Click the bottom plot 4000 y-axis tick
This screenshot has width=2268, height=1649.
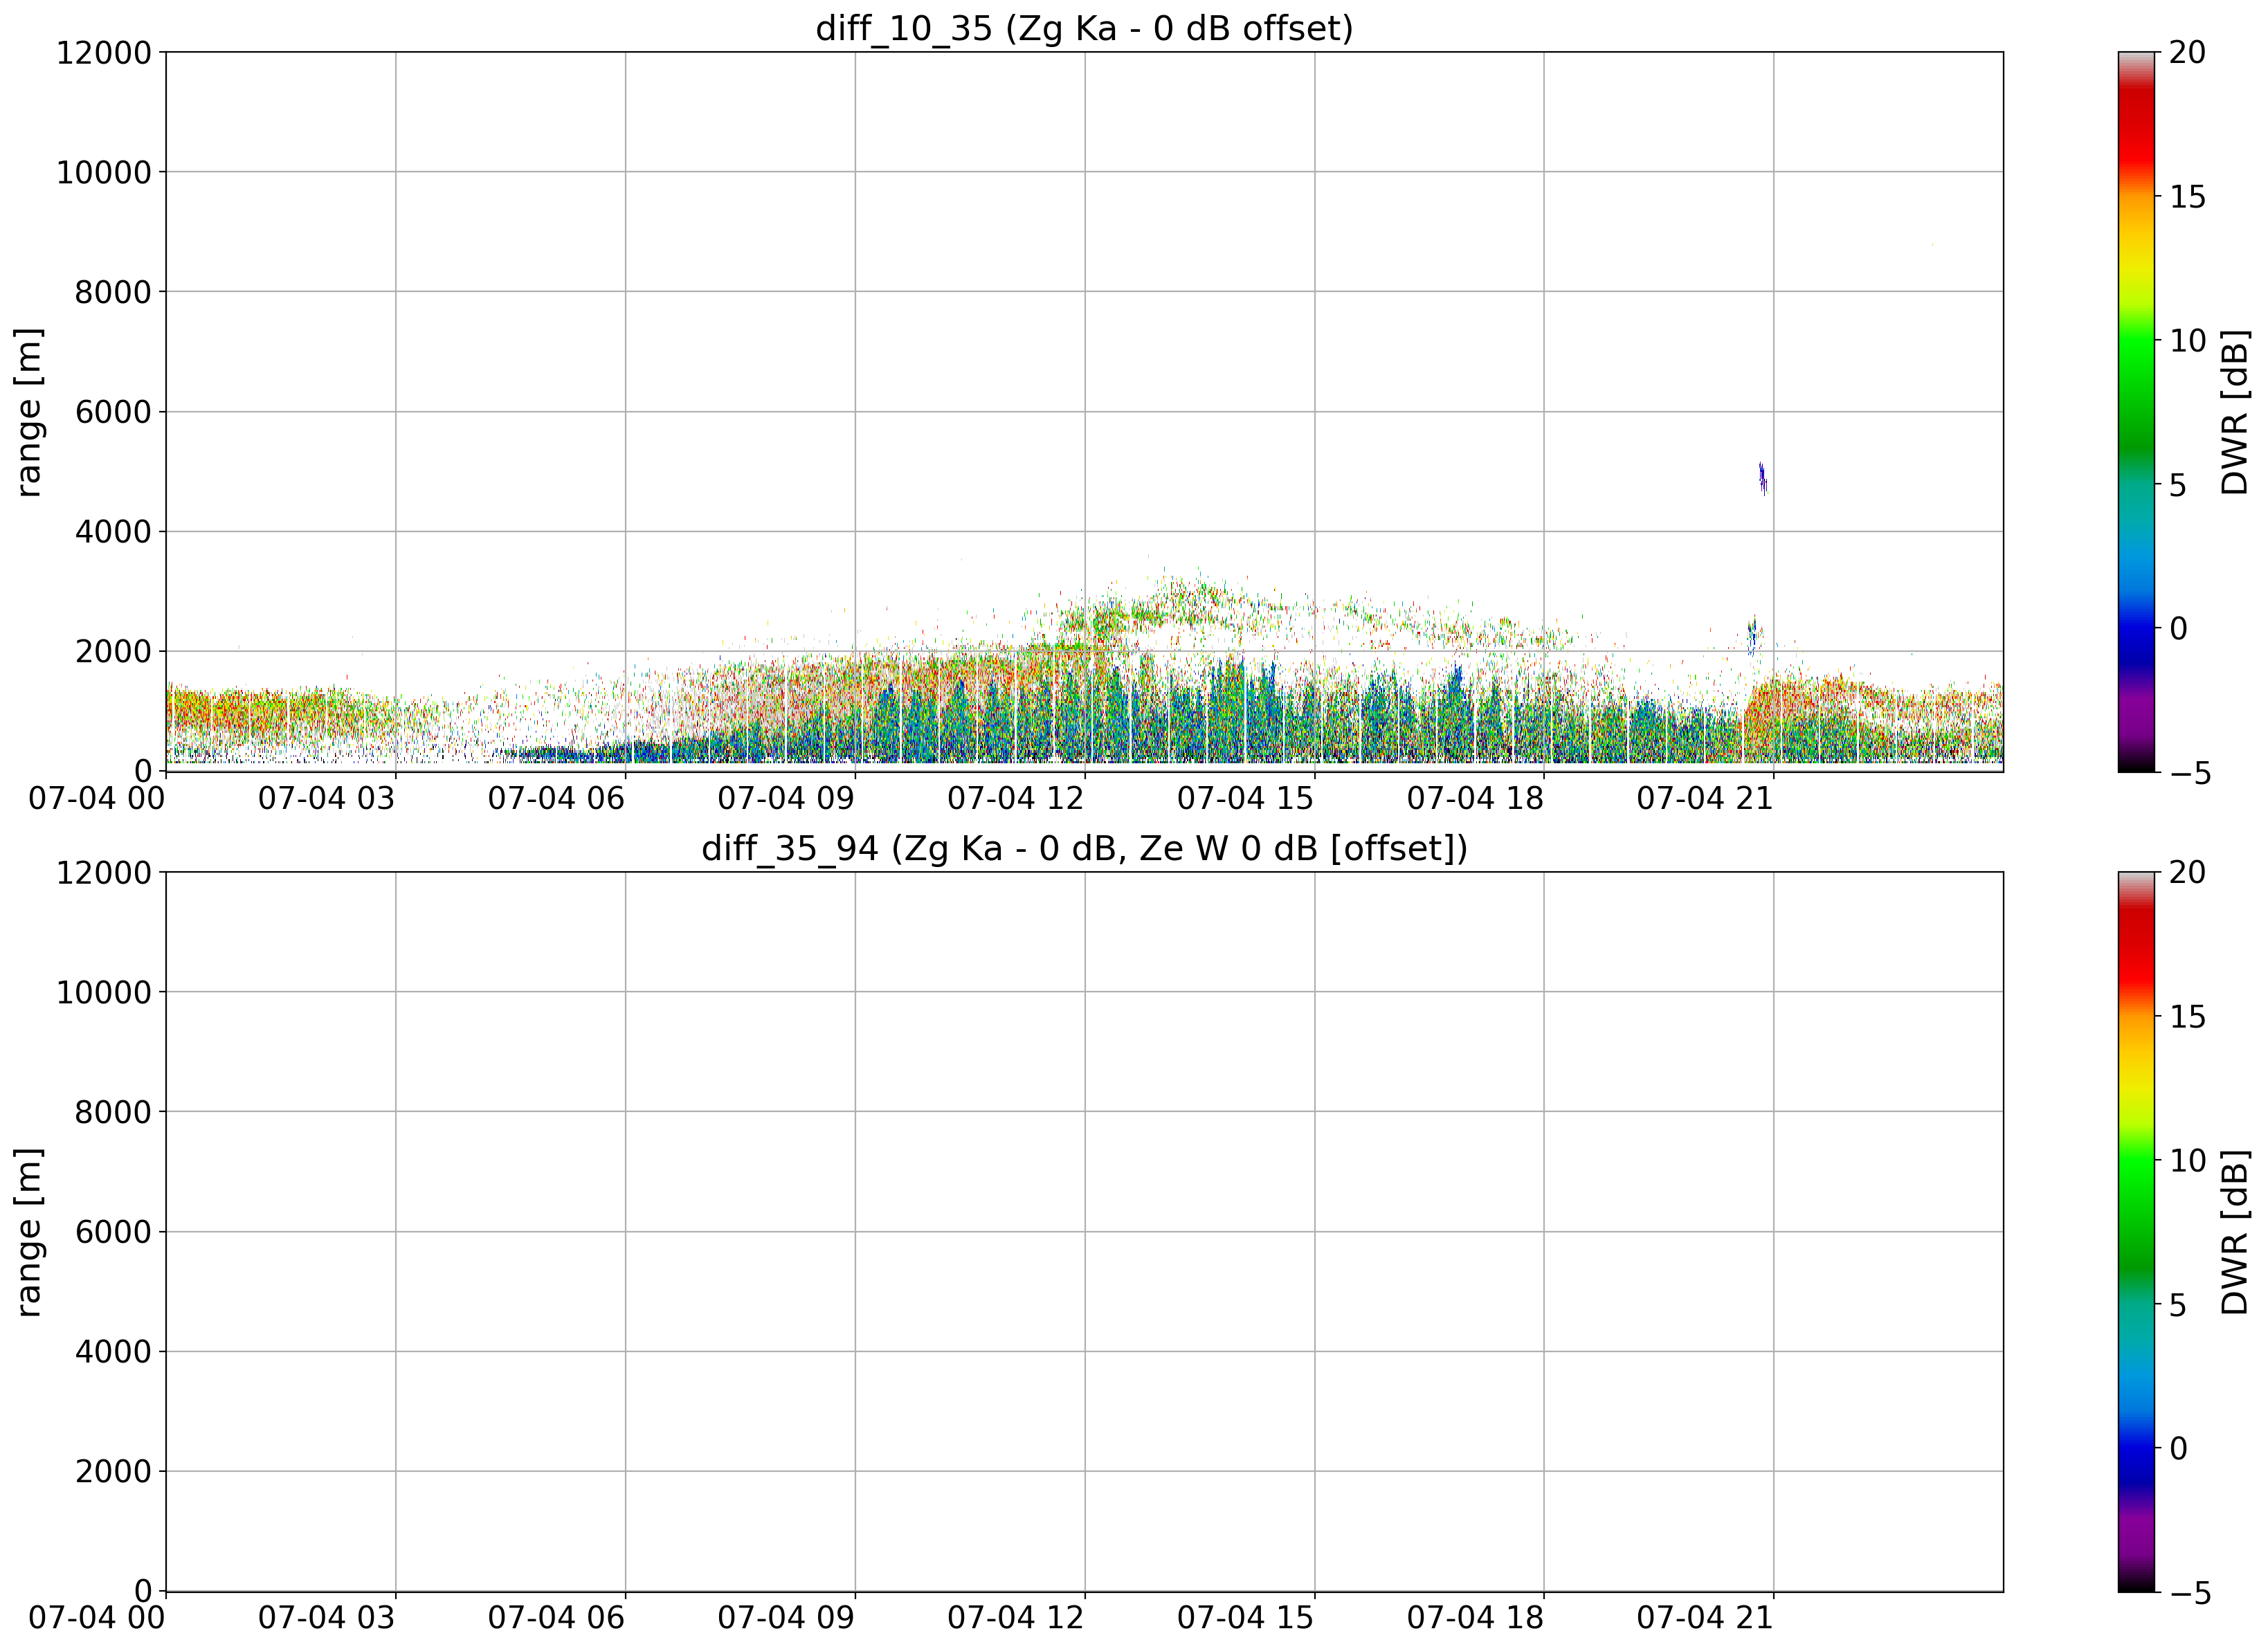tap(114, 1352)
